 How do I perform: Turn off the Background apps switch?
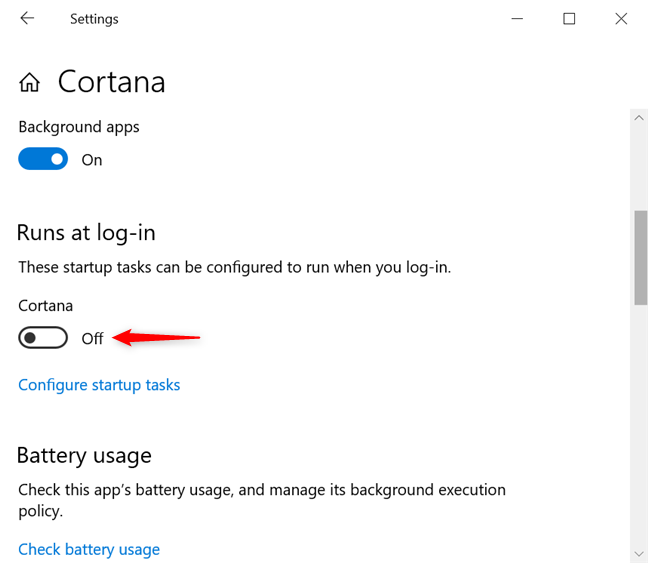43,159
